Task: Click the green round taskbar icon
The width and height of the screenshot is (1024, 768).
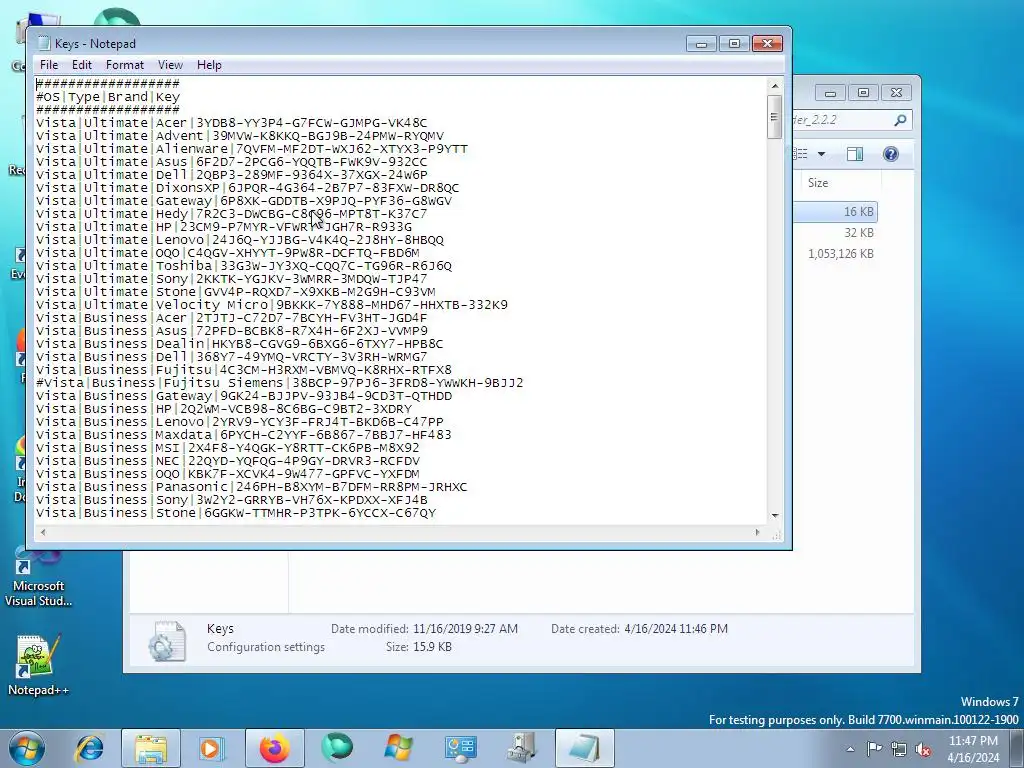Action: pos(337,748)
